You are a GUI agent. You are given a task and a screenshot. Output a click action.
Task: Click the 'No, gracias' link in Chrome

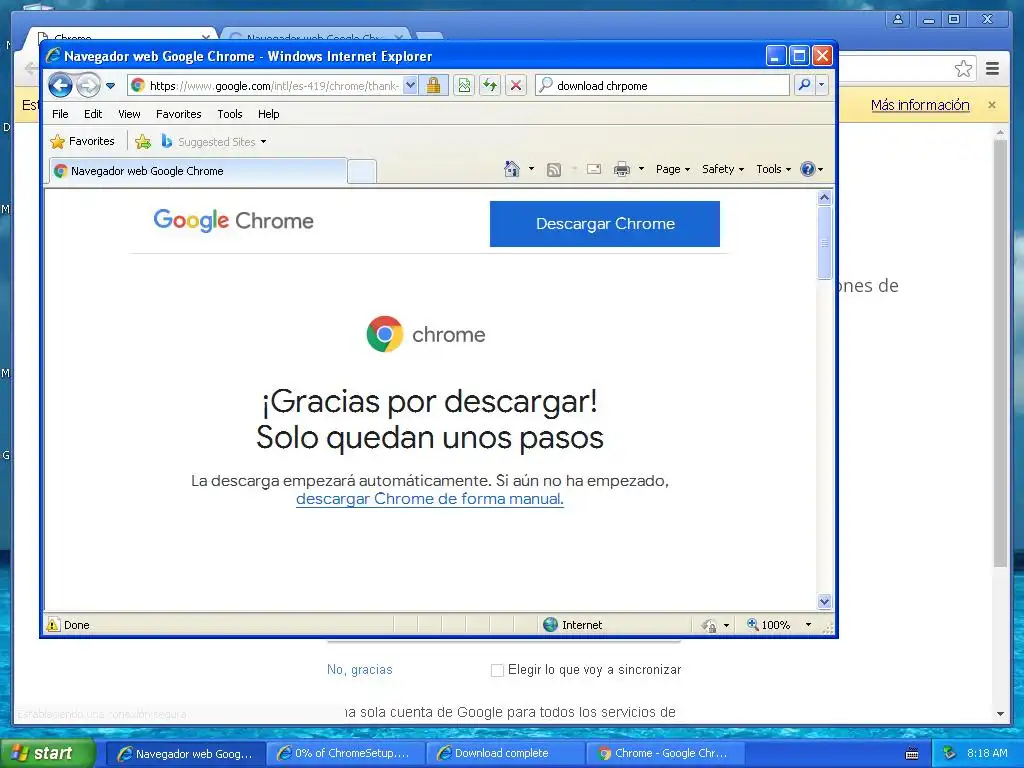[x=360, y=669]
